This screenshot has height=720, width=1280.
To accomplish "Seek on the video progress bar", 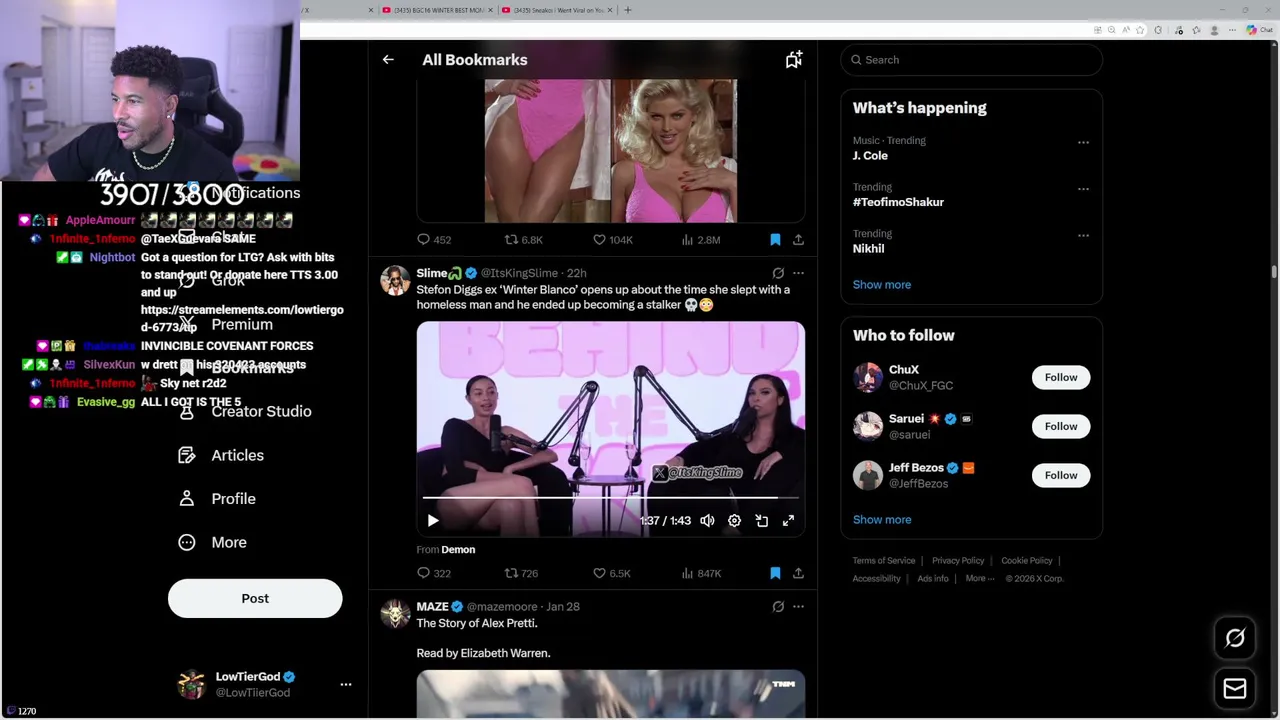I will click(610, 497).
